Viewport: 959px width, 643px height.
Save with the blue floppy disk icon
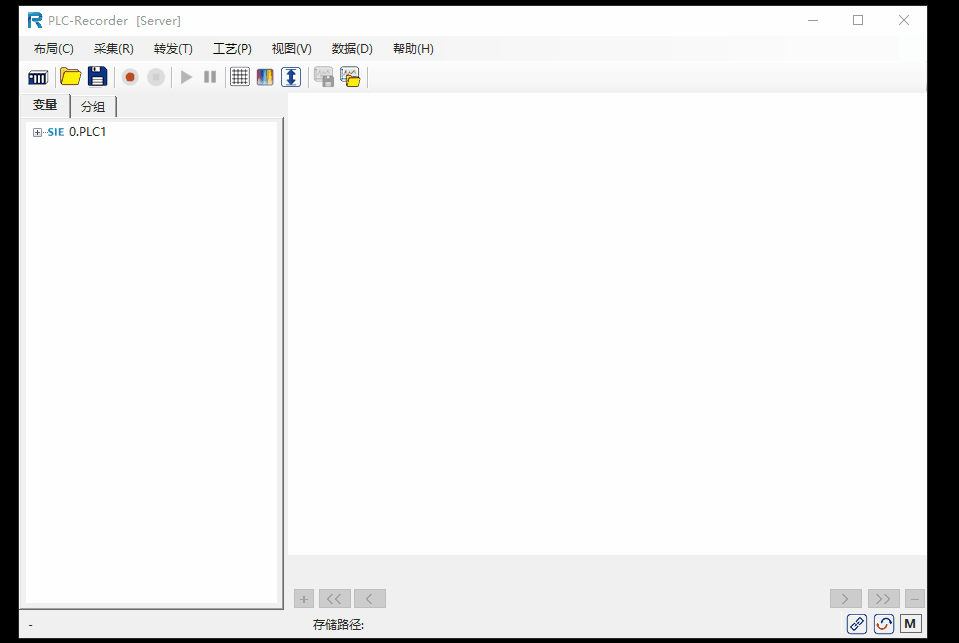click(97, 77)
